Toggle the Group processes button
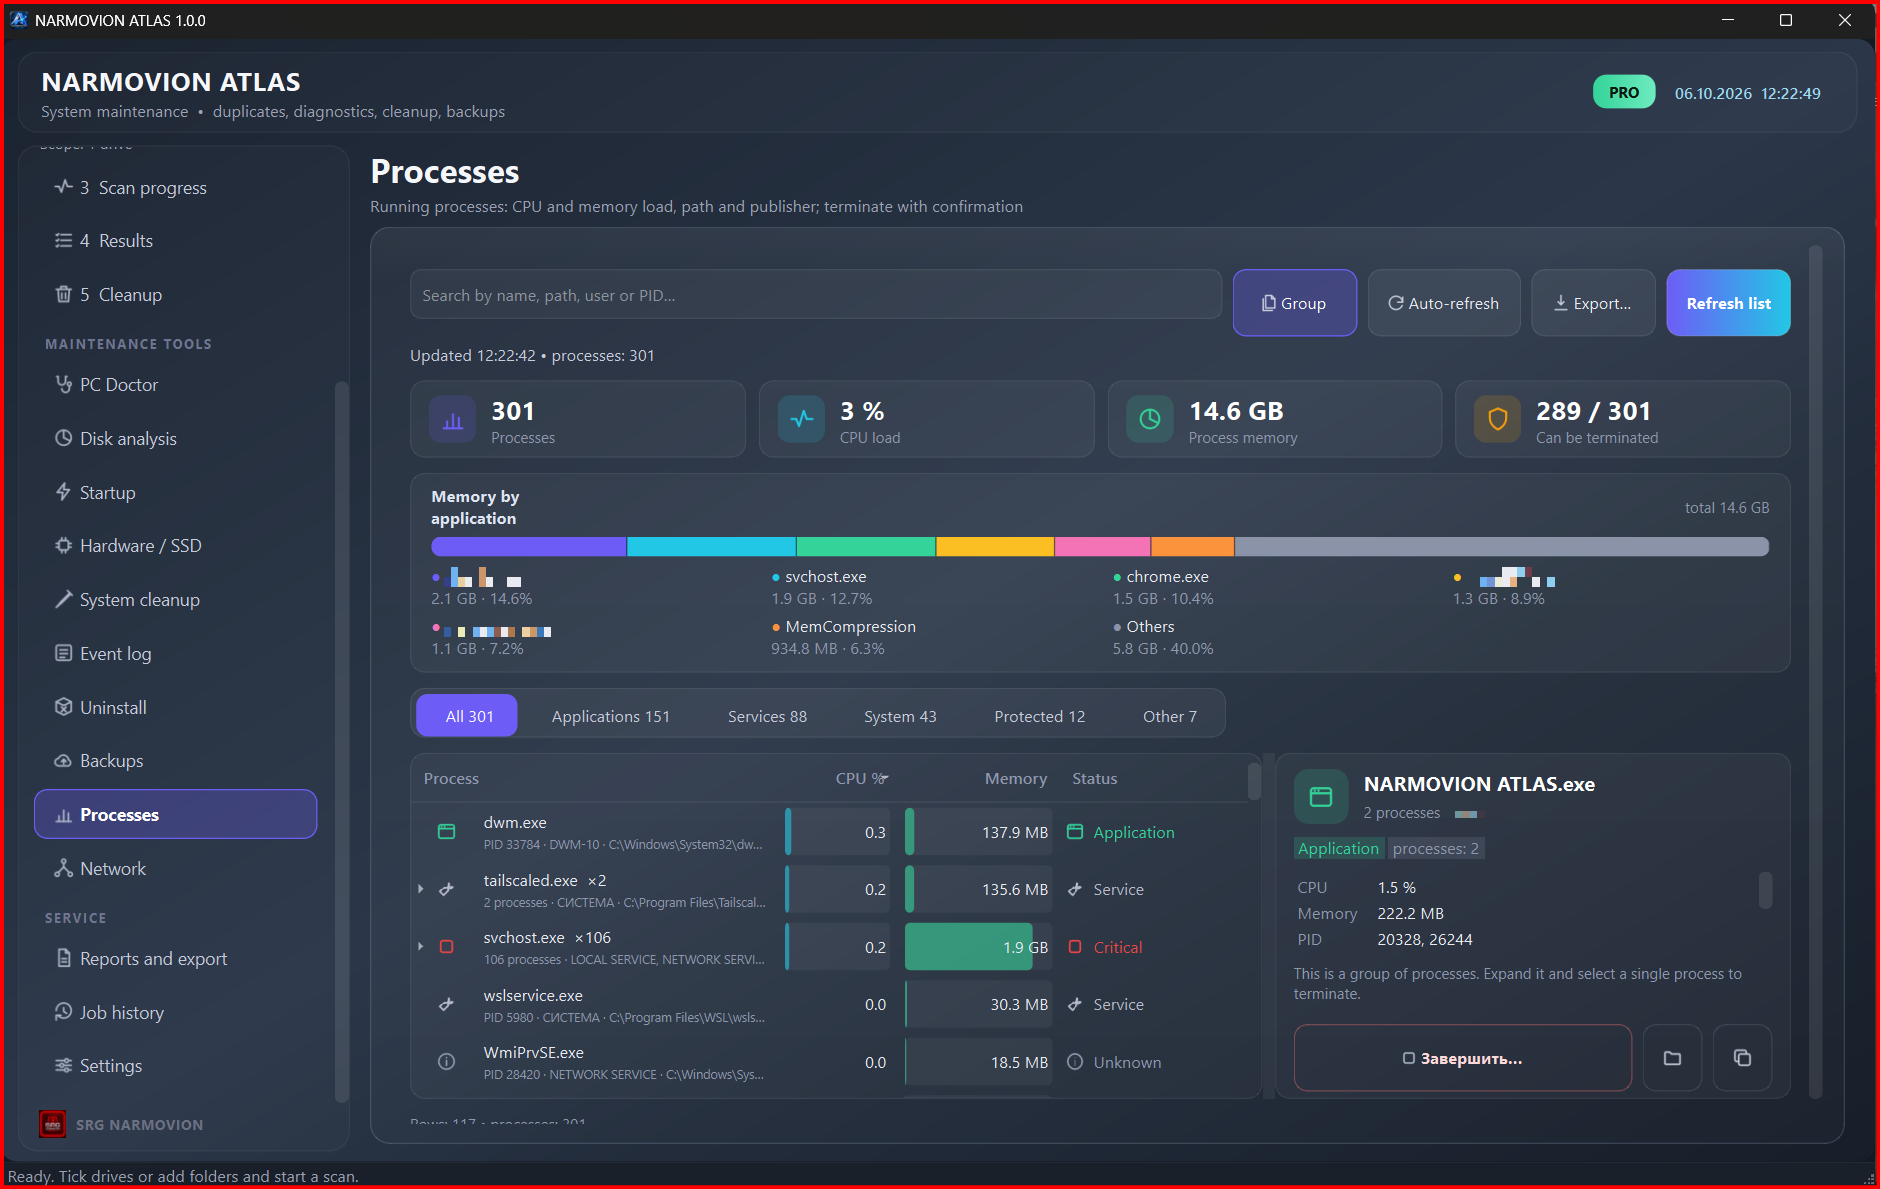1880x1189 pixels. [x=1294, y=303]
